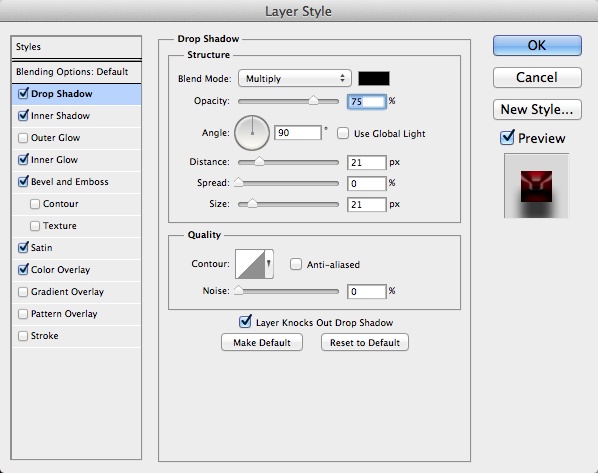
Task: Click the layer style preview thumbnail
Action: pos(536,186)
